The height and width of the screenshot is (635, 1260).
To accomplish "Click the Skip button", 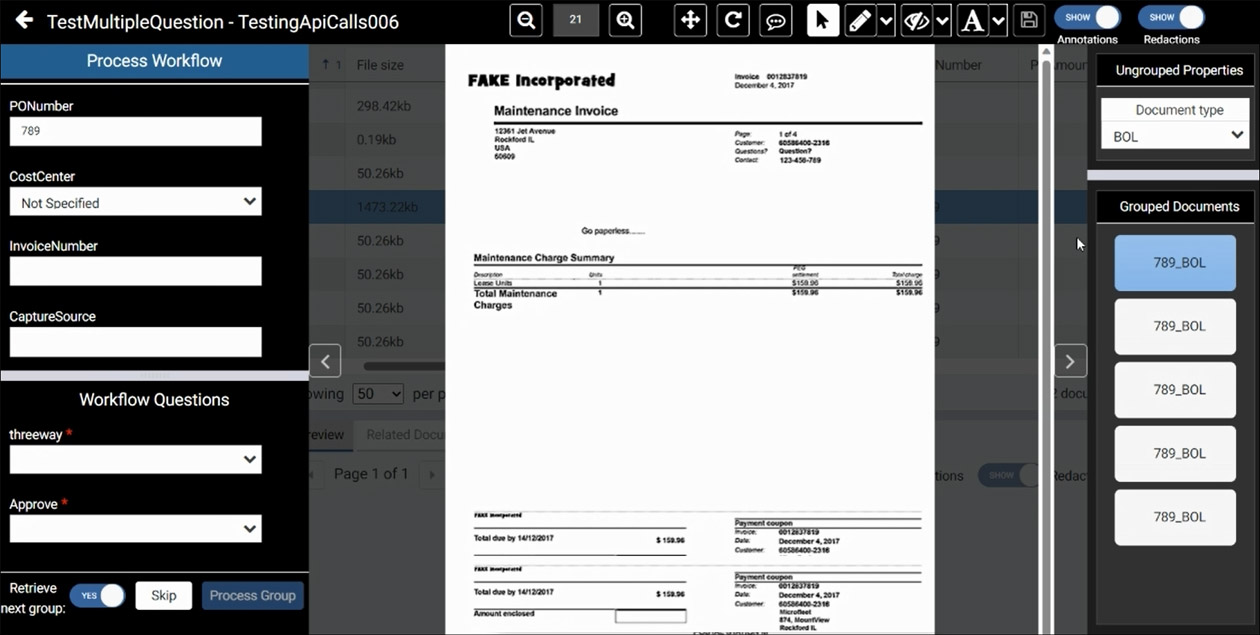I will [164, 595].
